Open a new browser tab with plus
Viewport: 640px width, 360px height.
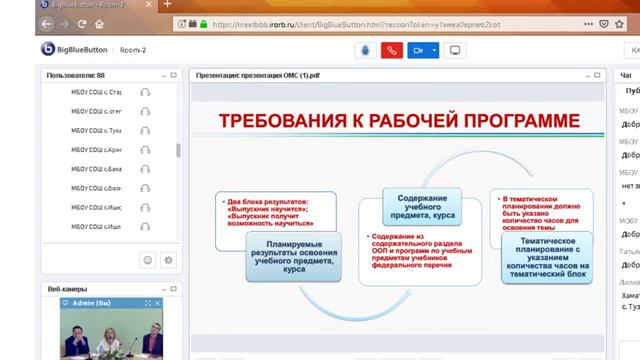click(x=167, y=4)
